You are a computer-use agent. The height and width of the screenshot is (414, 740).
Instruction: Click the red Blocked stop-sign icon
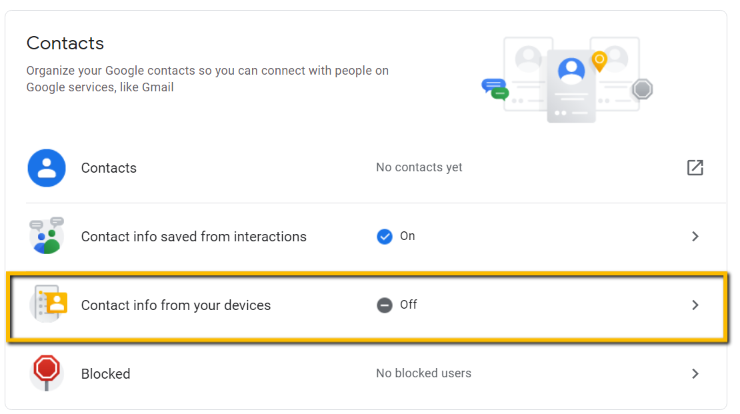click(x=46, y=373)
